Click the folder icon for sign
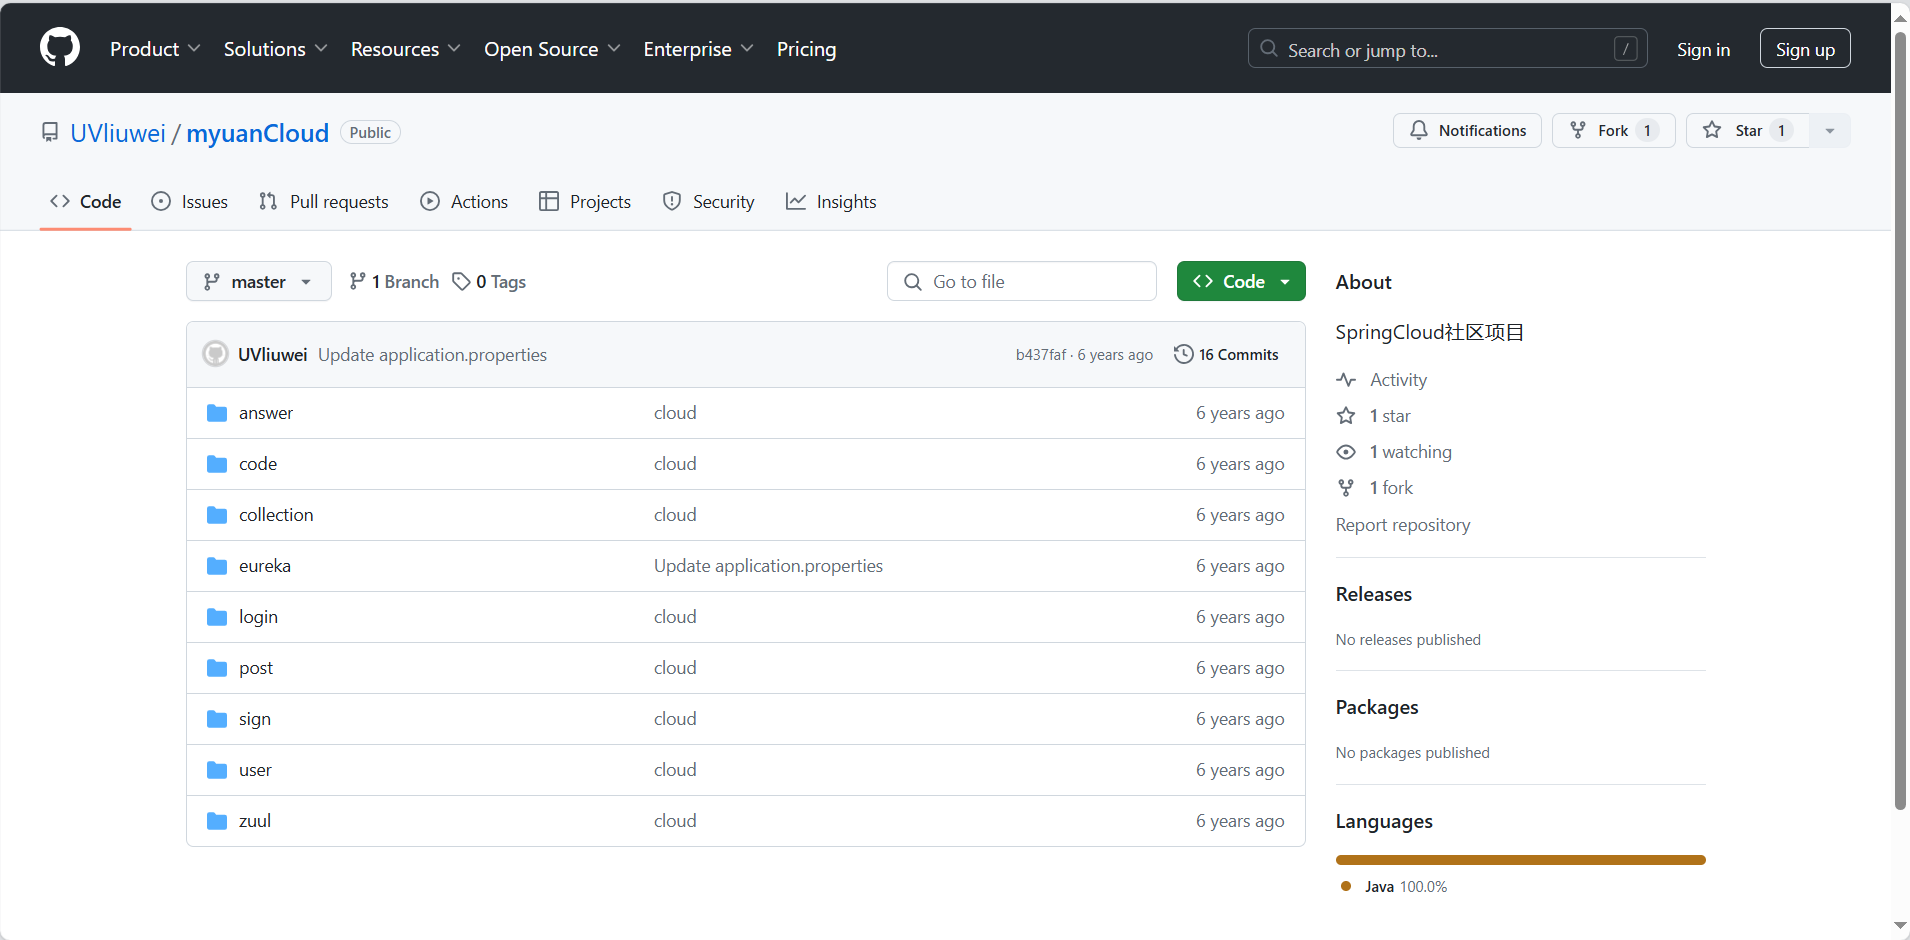Viewport: 1910px width, 940px height. [217, 719]
